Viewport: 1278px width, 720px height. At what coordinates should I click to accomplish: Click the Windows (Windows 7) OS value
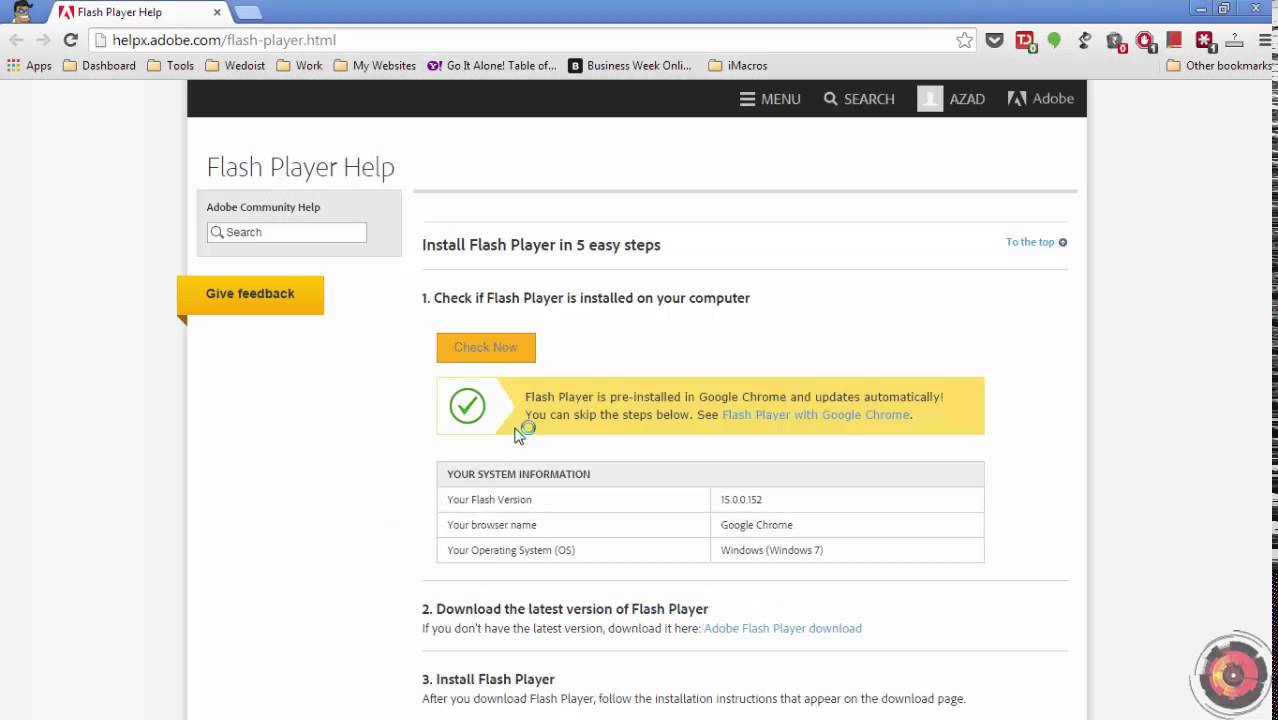[x=771, y=550]
